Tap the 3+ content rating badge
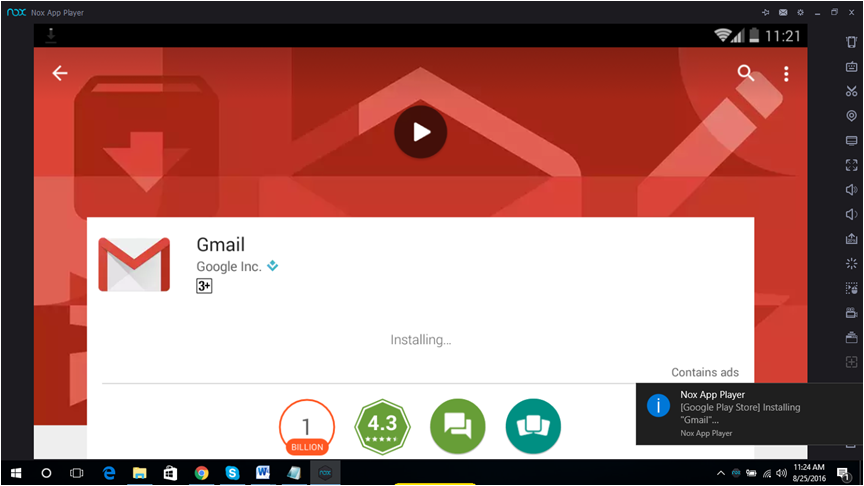 (204, 286)
